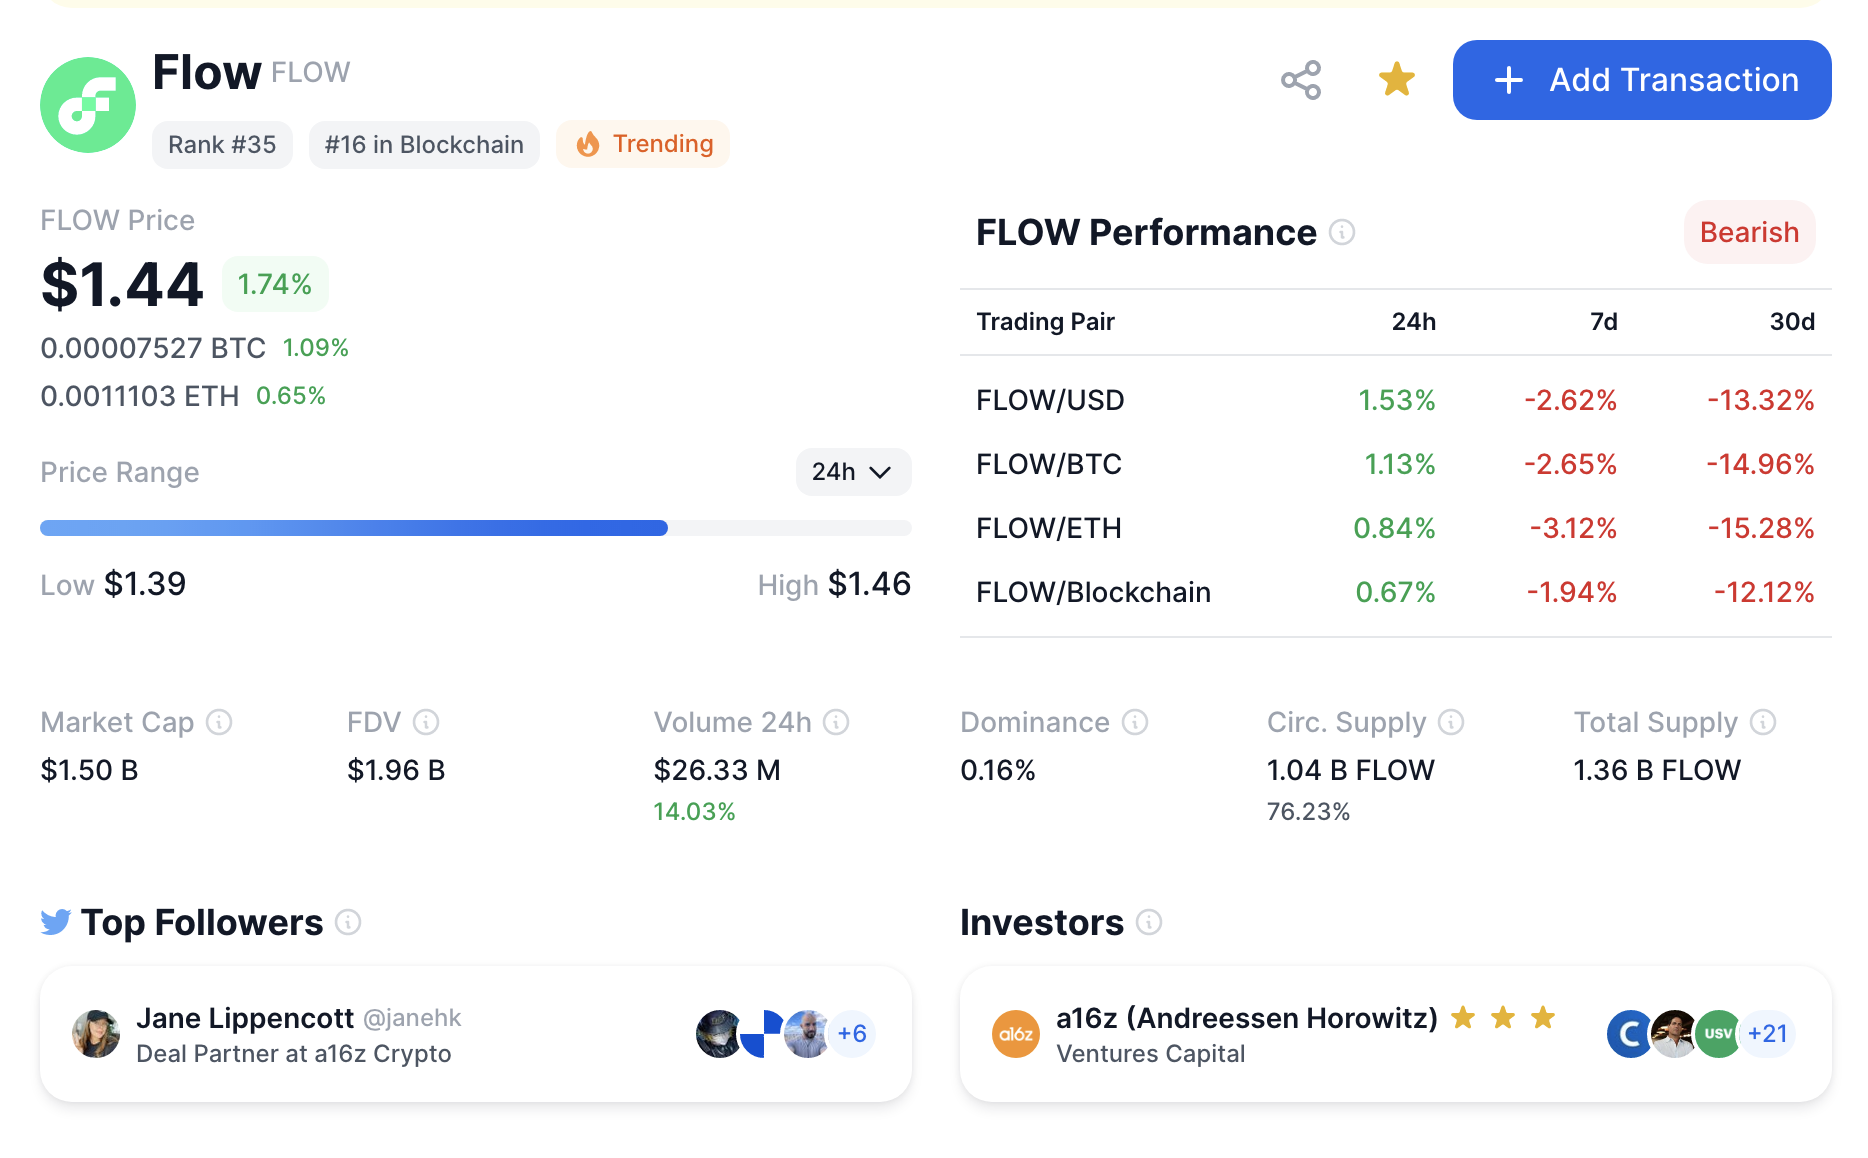The image size is (1868, 1158).
Task: Click the Trending flame icon
Action: tap(588, 144)
